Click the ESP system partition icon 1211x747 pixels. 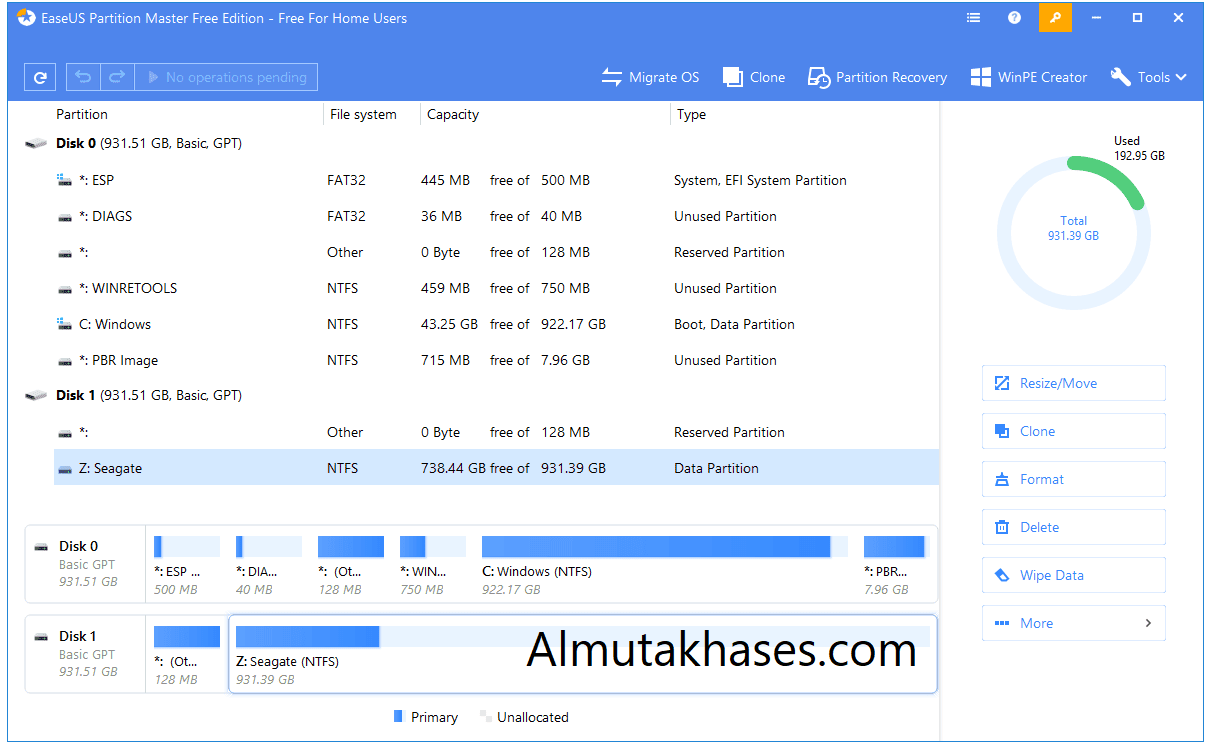click(x=64, y=180)
